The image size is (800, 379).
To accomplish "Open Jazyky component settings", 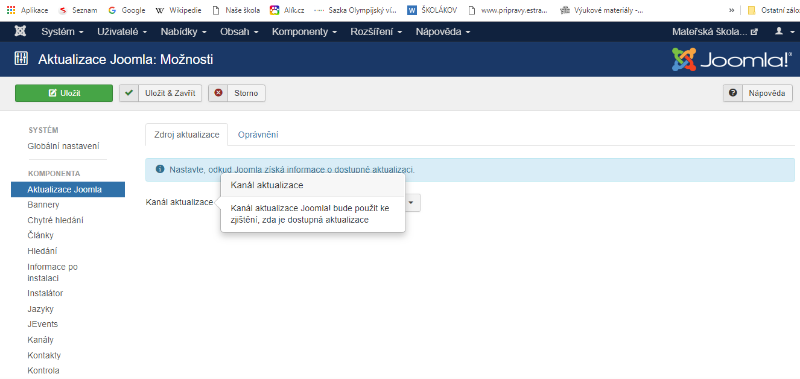I will [40, 309].
